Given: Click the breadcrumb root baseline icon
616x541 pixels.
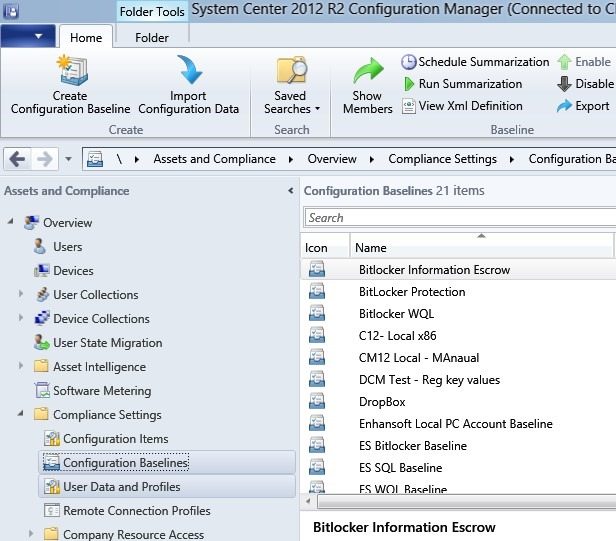Looking at the screenshot, I should (95, 159).
